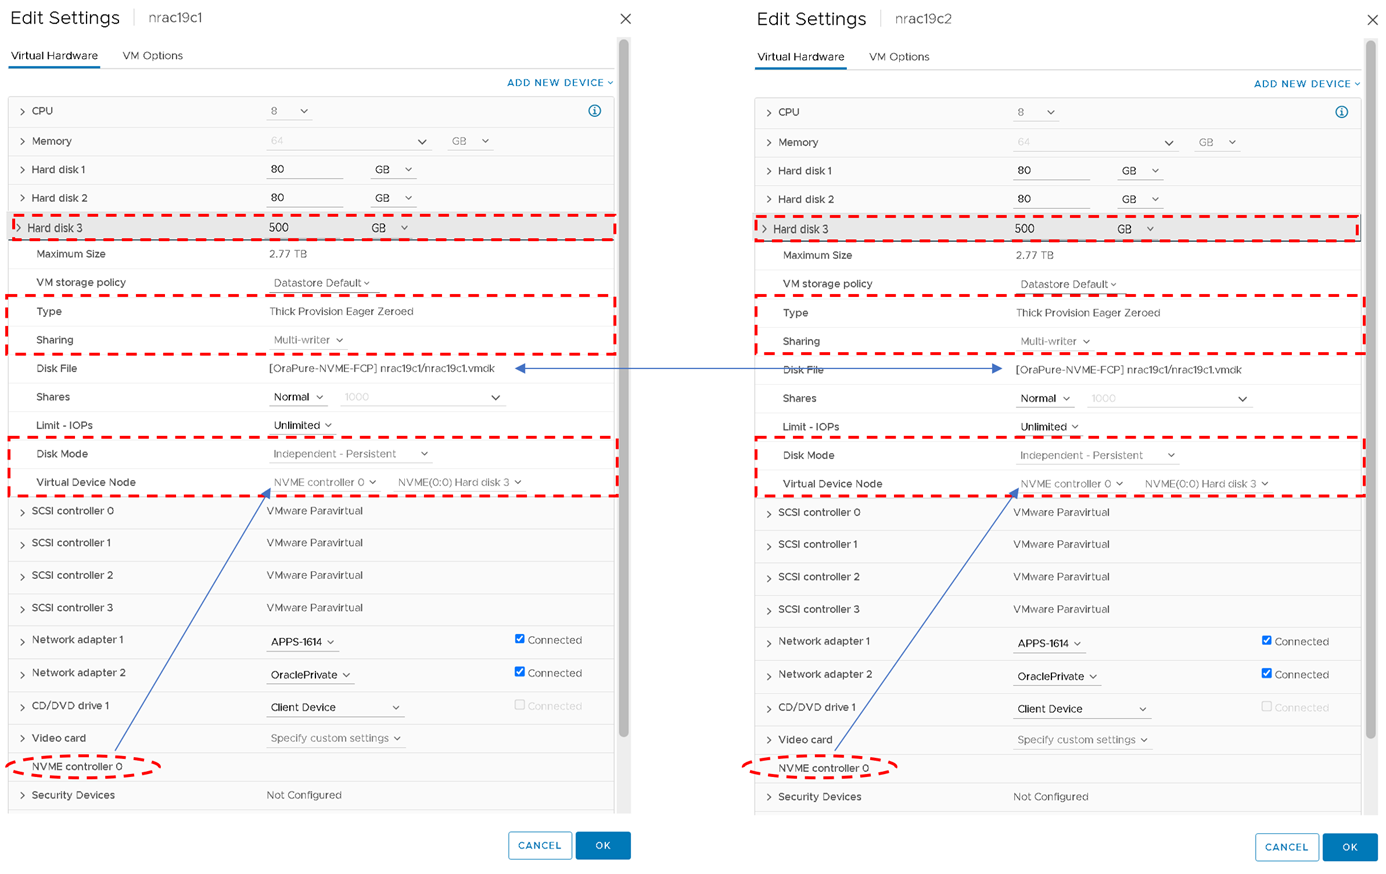The width and height of the screenshot is (1386, 874).
Task: Click the CPU info icon in nrac19c2
Action: point(1341,112)
